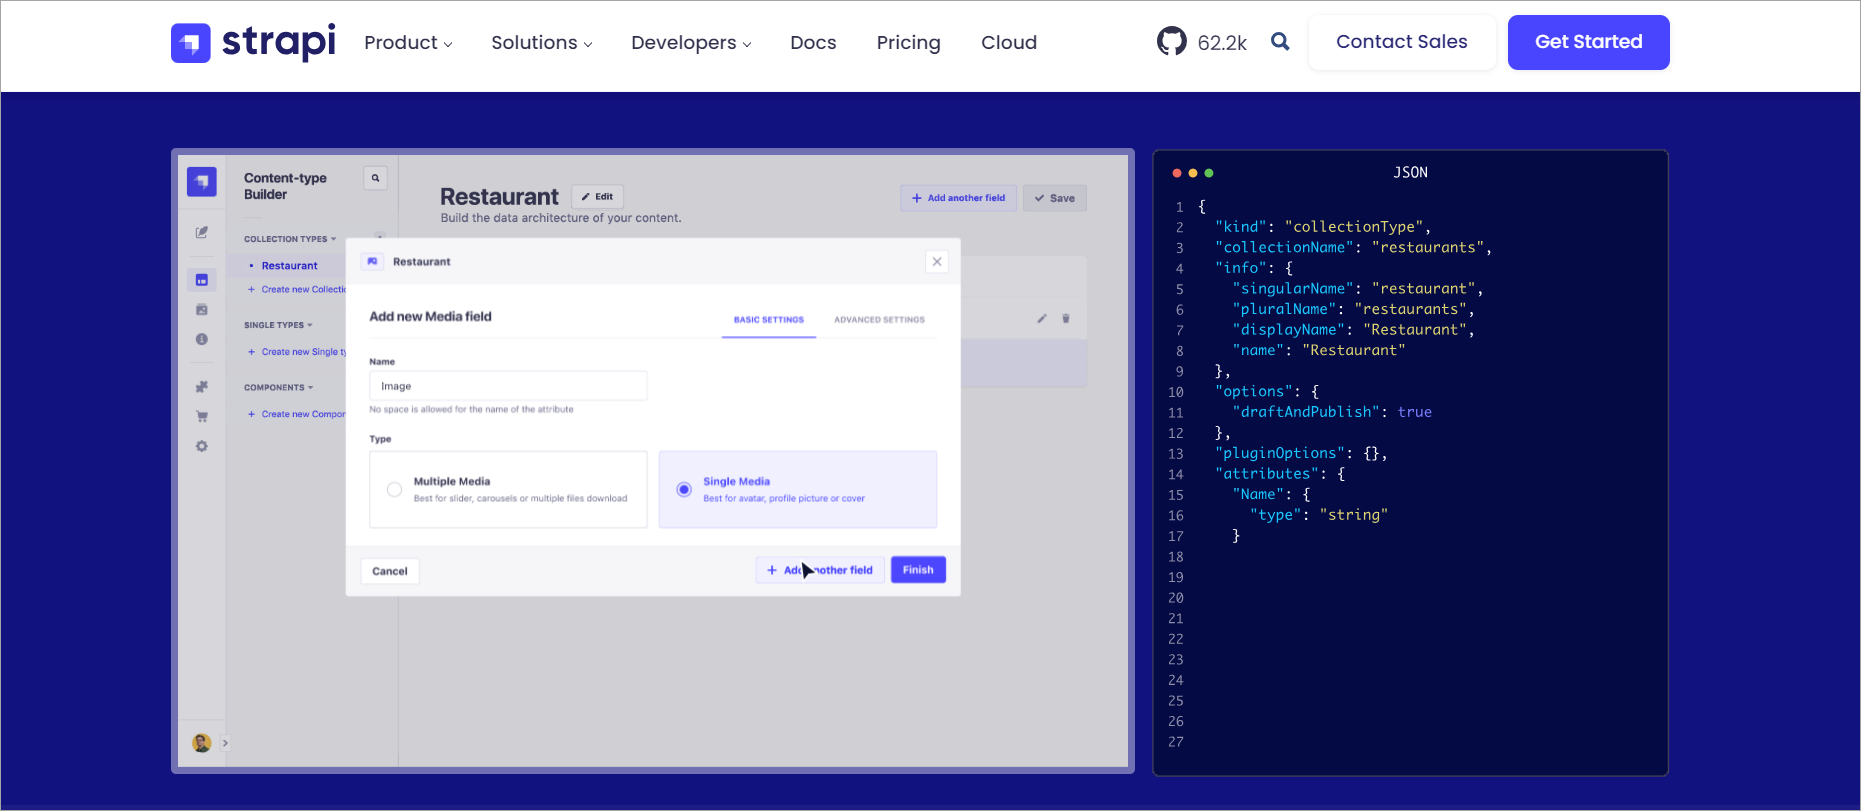Screen dimensions: 1861x811
Task: Click the "collectionName" line in JSON
Action: [1353, 248]
